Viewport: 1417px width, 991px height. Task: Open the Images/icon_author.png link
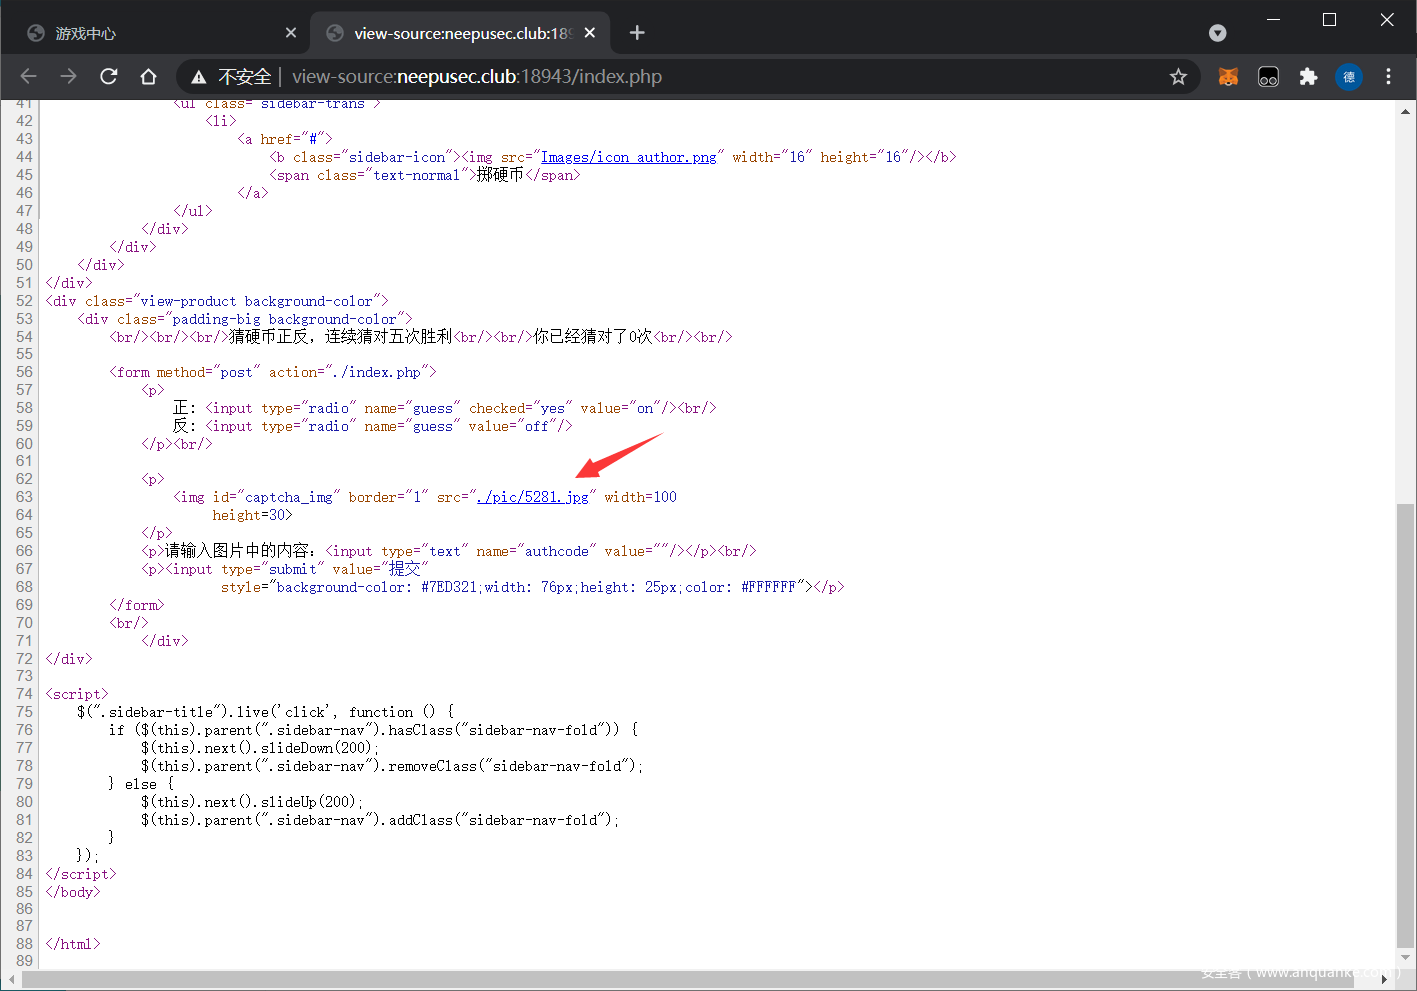[628, 157]
